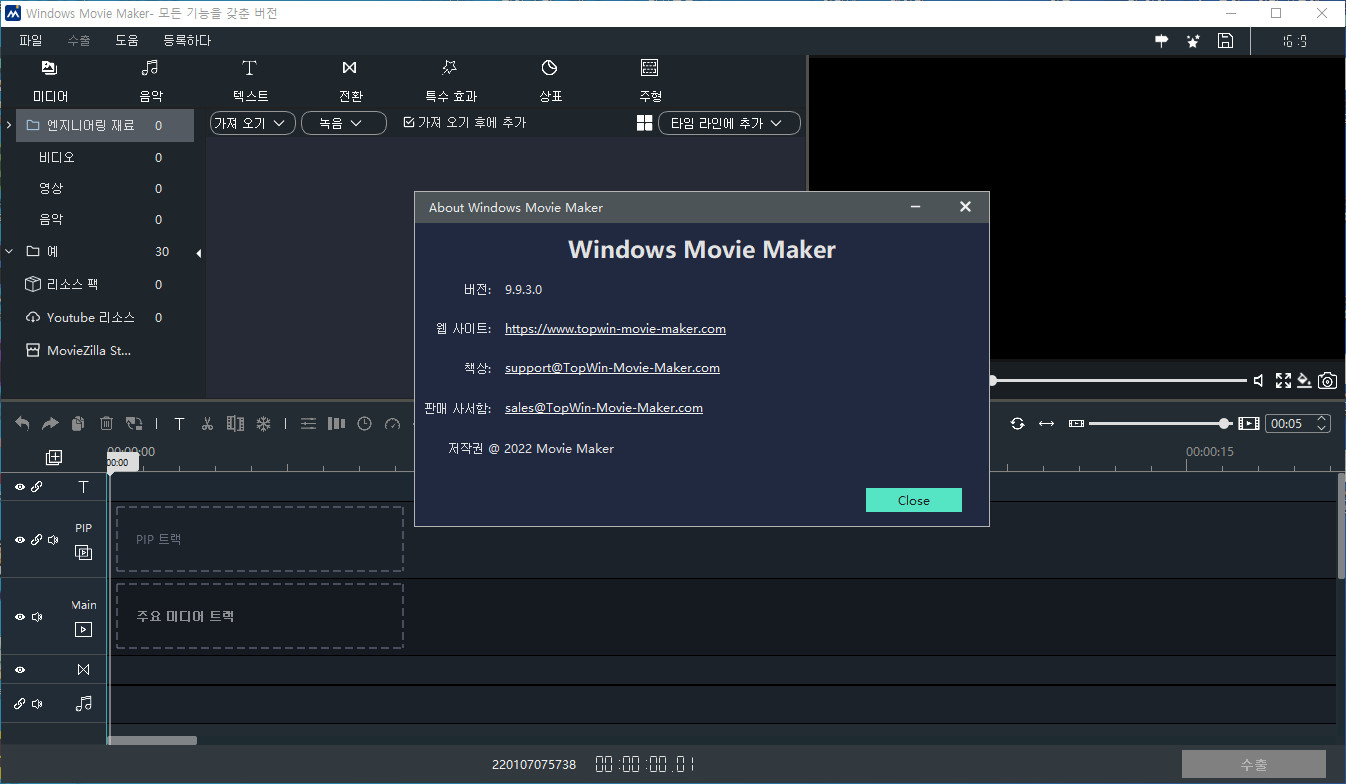Click the signpost icon in top bar

click(1162, 41)
